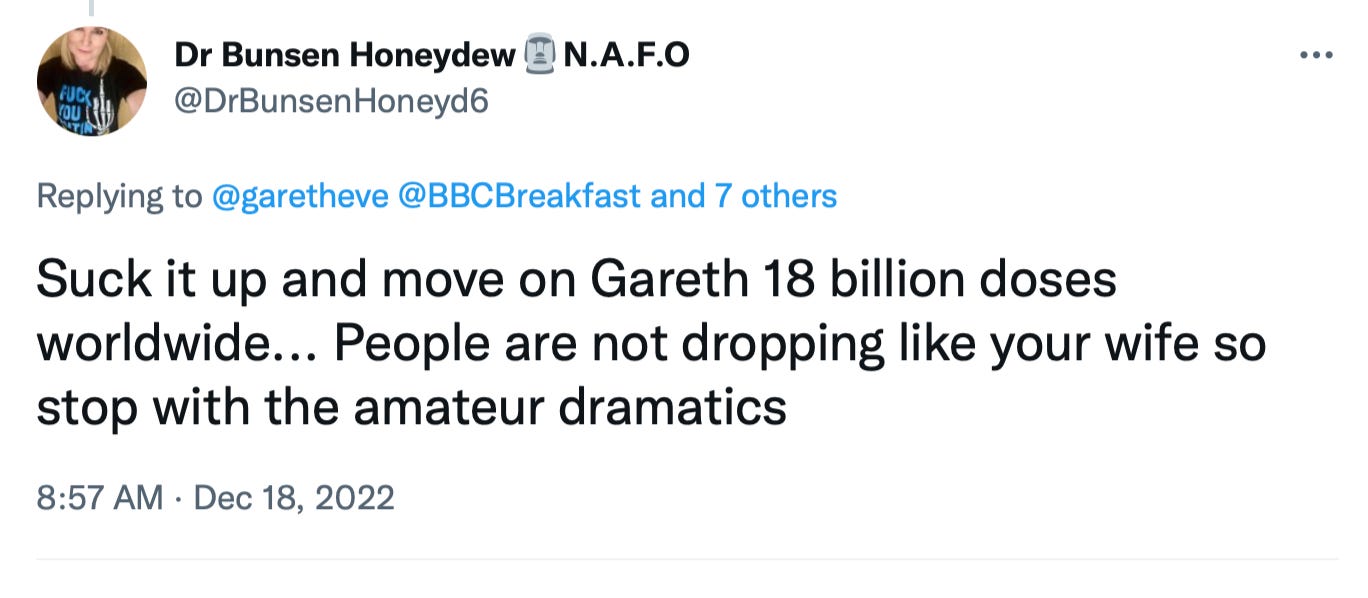Click the moai statue emoji in name
1368x598 pixels.
(539, 56)
